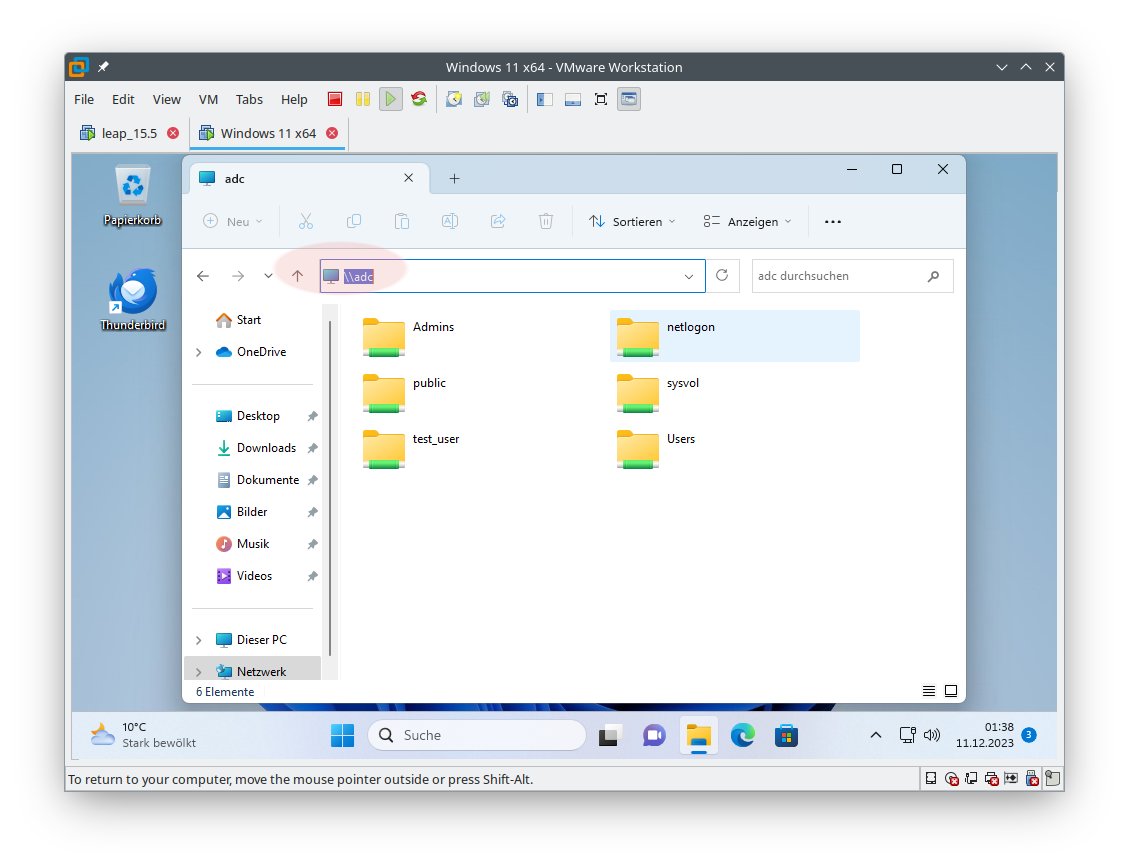This screenshot has width=1129, height=868.
Task: Switch to the leap_15.5 tab
Action: click(129, 133)
